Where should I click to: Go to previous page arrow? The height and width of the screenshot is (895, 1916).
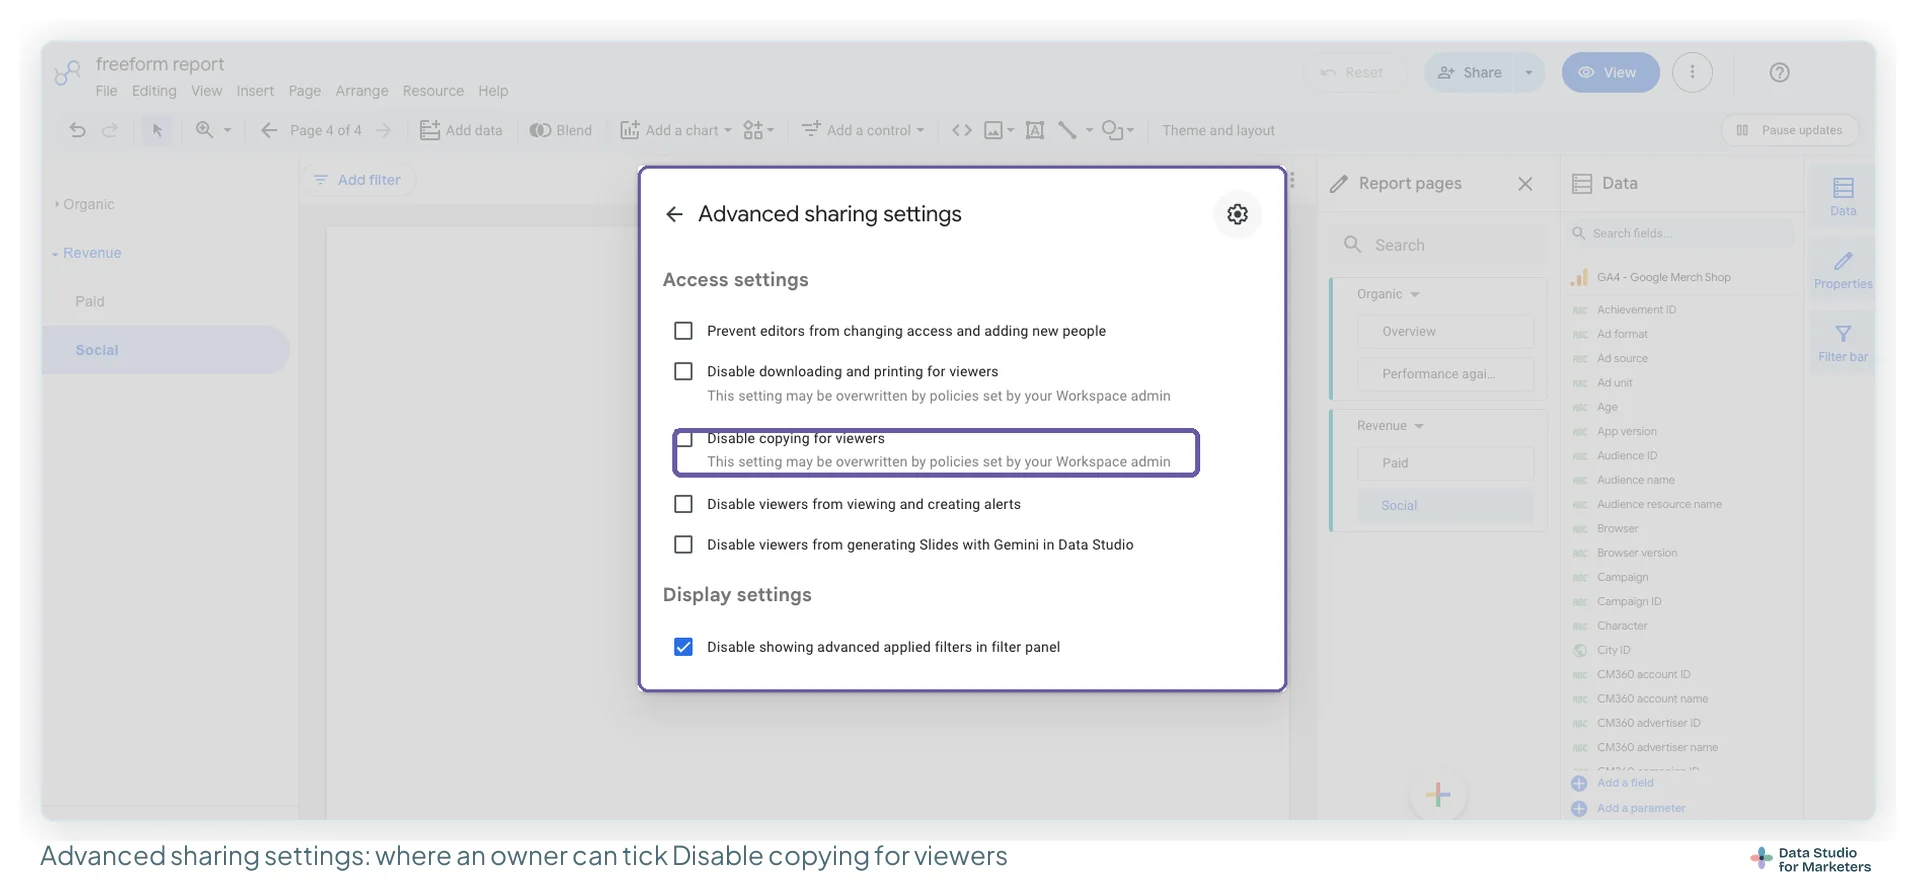point(269,130)
